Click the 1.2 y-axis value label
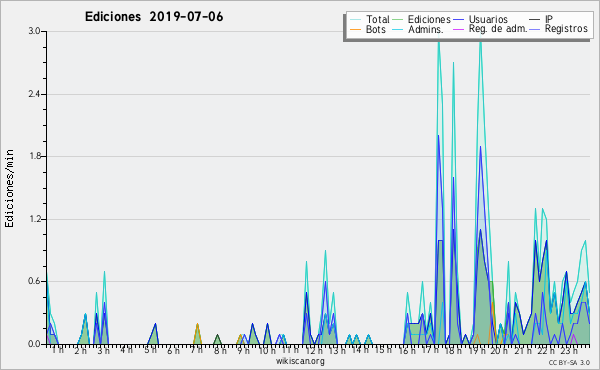This screenshot has width=600, height=370. (34, 219)
